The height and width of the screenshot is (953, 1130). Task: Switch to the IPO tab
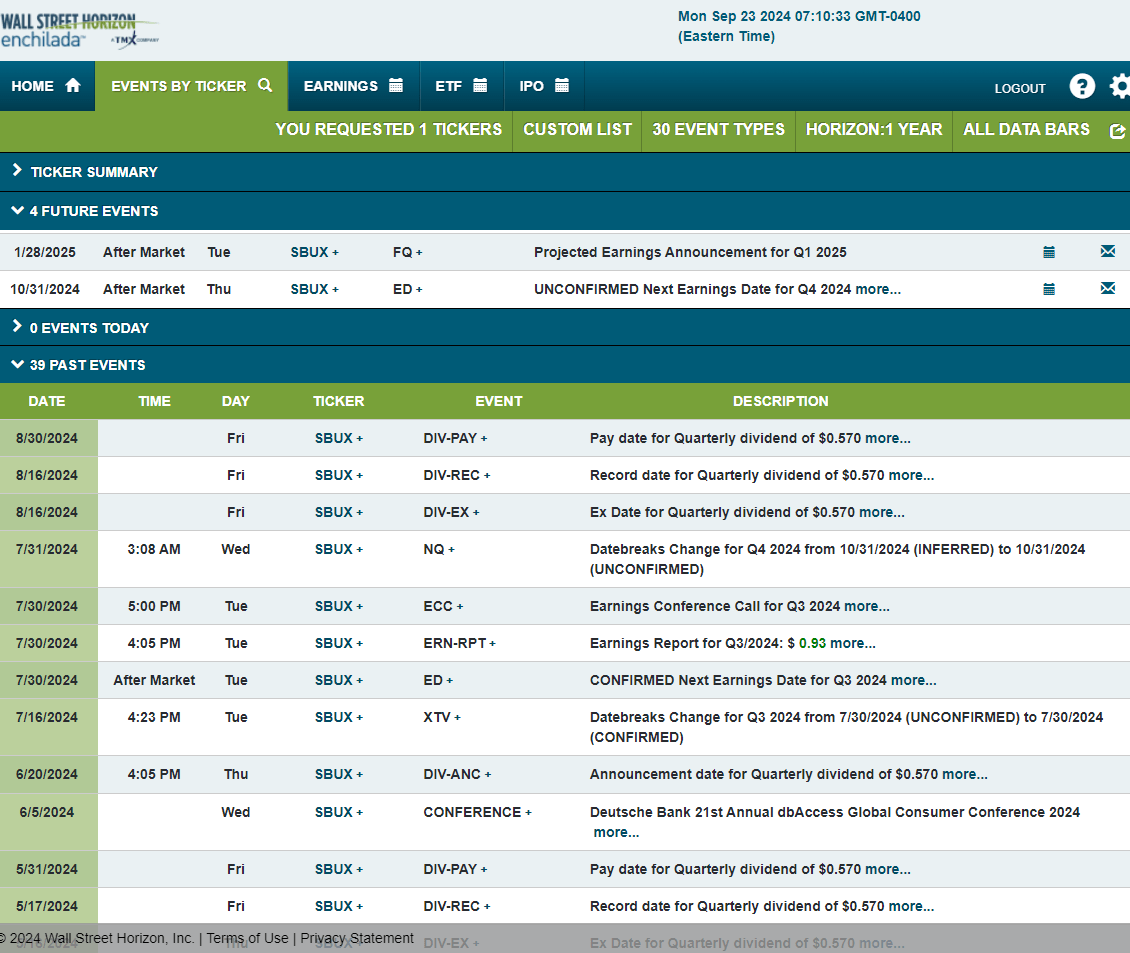(x=544, y=86)
